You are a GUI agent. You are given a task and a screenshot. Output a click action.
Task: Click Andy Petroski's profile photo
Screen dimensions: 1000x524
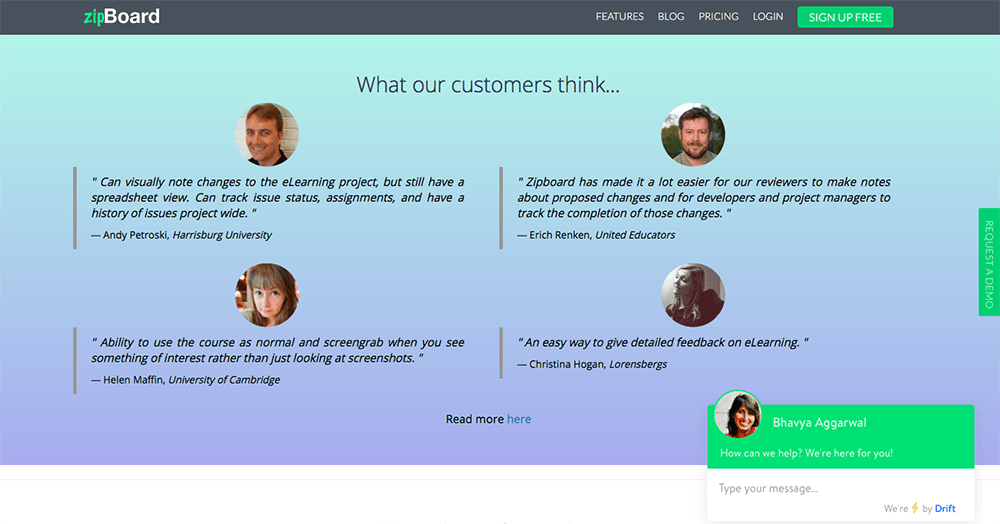267,135
